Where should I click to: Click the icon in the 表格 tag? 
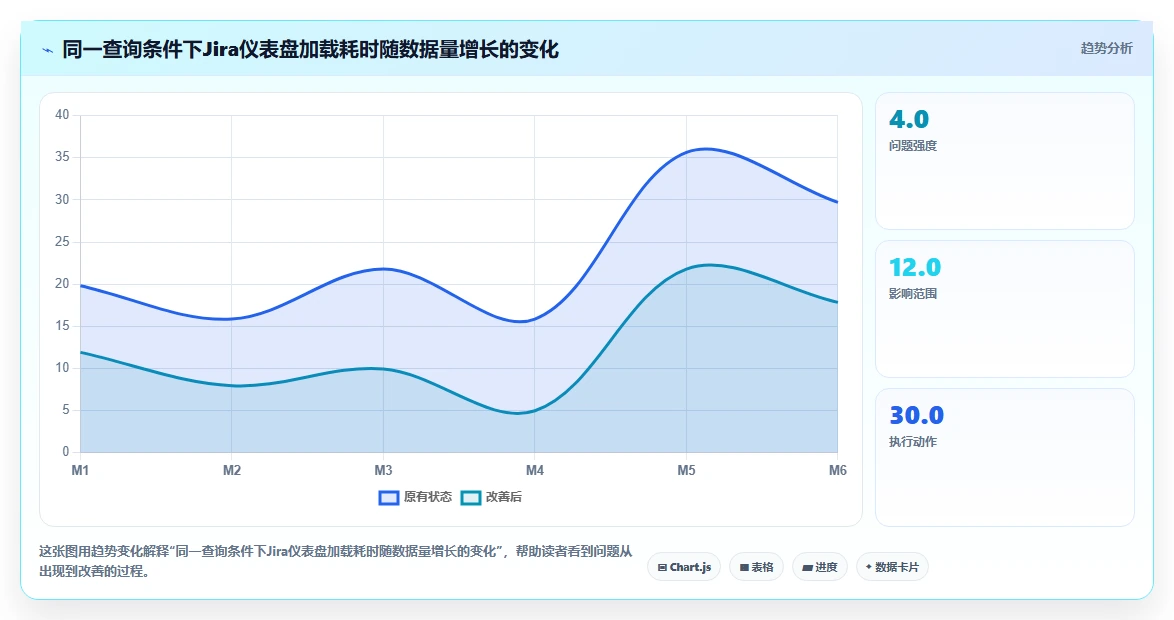[x=744, y=568]
